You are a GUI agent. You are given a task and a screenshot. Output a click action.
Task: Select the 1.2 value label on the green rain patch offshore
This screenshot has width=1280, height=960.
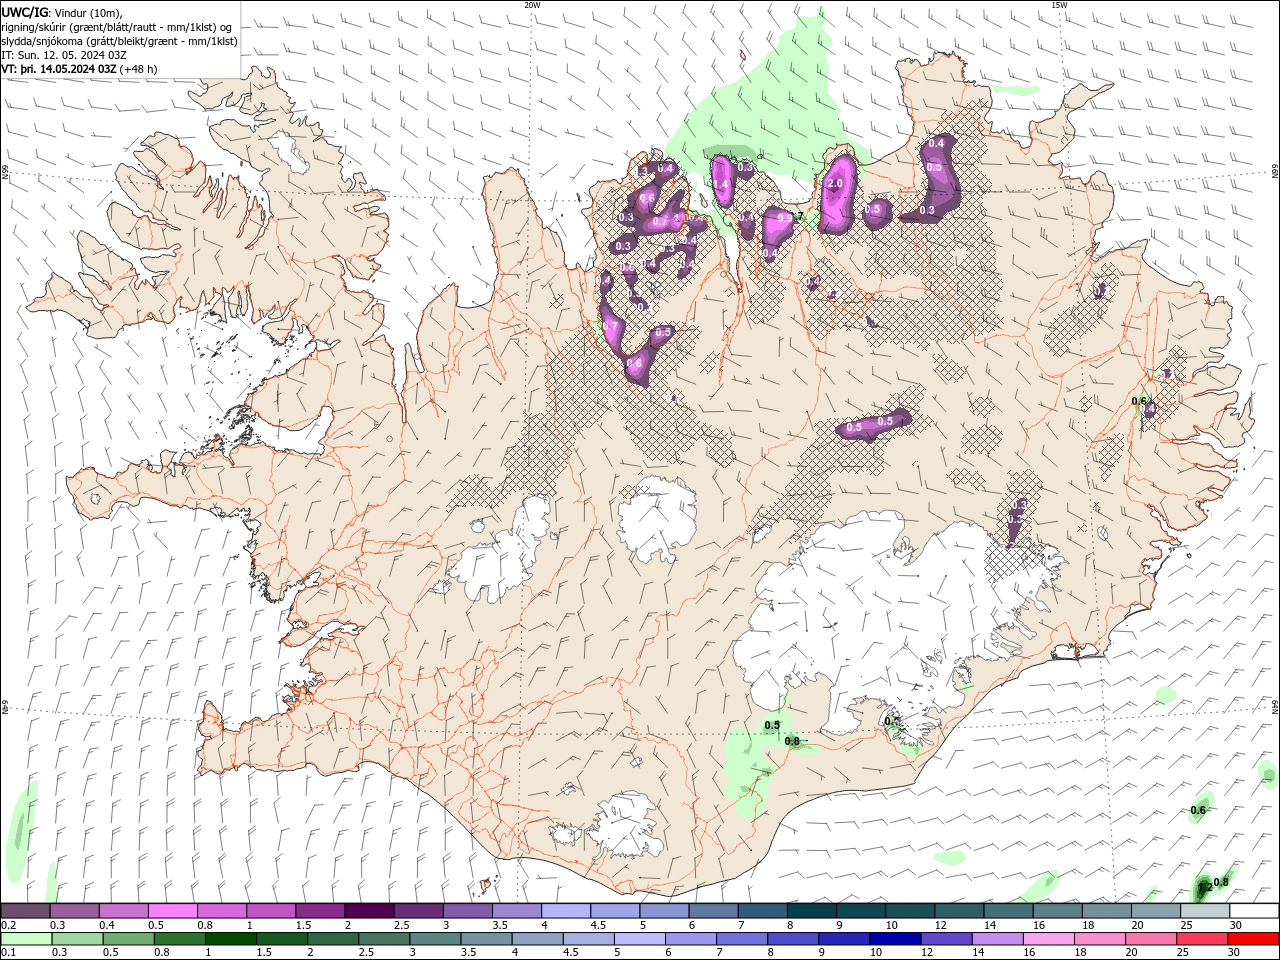1204,887
